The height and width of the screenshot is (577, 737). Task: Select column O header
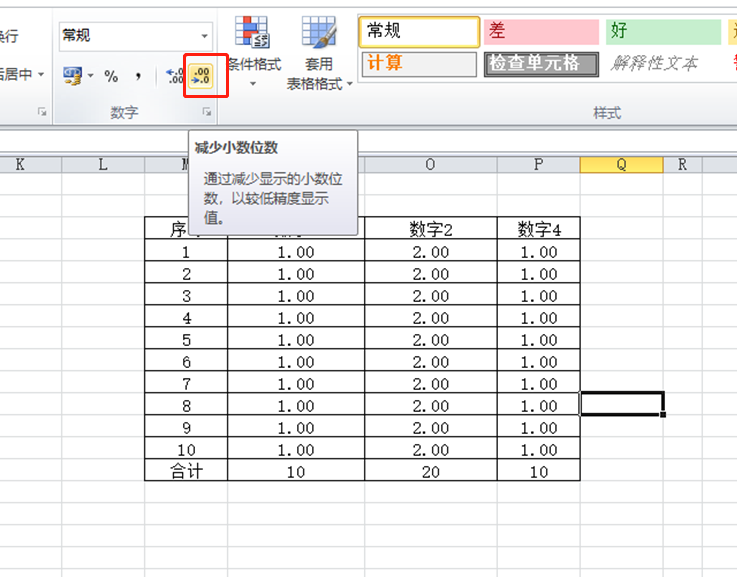[430, 164]
